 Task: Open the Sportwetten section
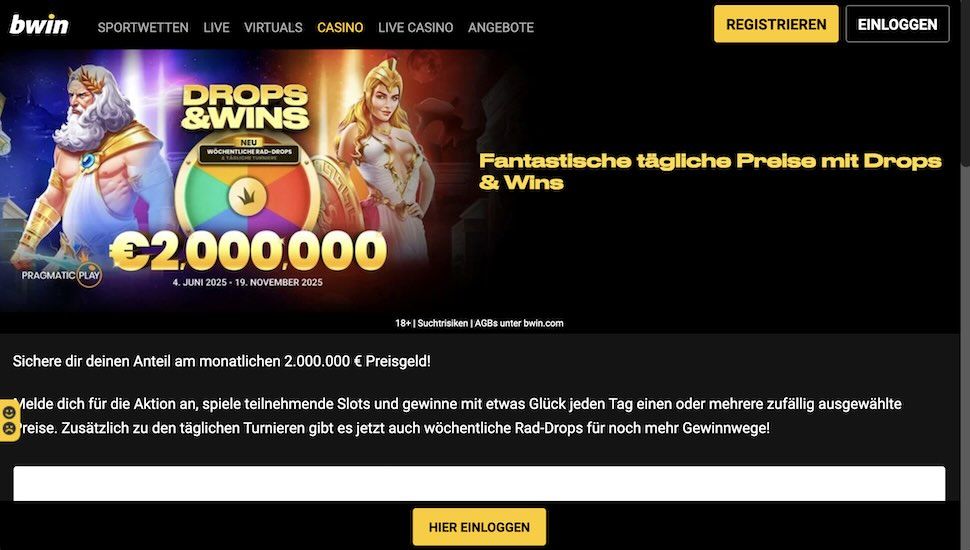143,27
